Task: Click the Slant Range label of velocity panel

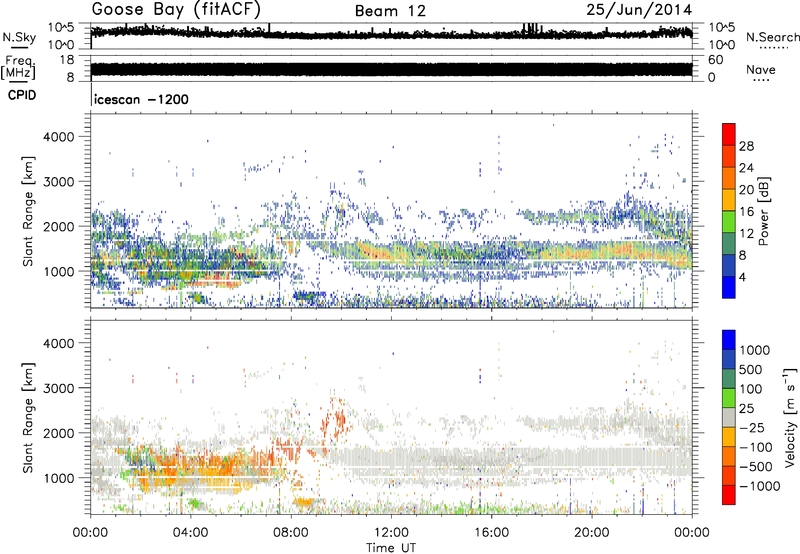Action: [28, 418]
